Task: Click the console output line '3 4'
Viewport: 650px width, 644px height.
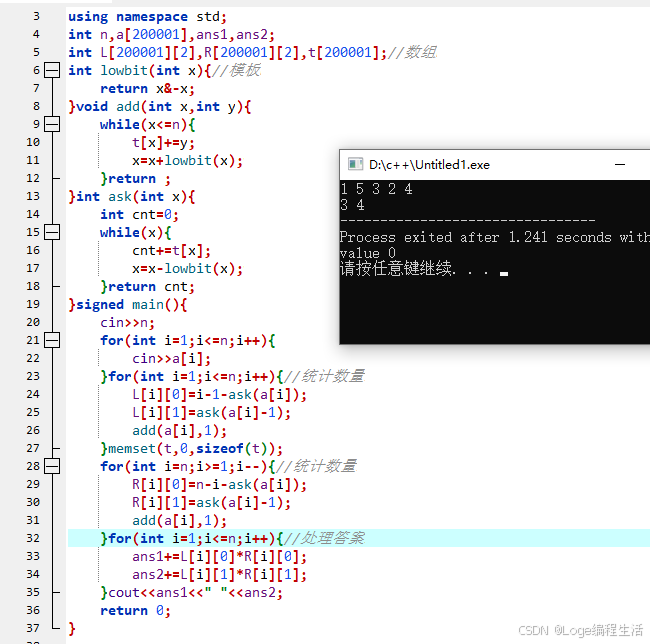Action: tap(352, 205)
